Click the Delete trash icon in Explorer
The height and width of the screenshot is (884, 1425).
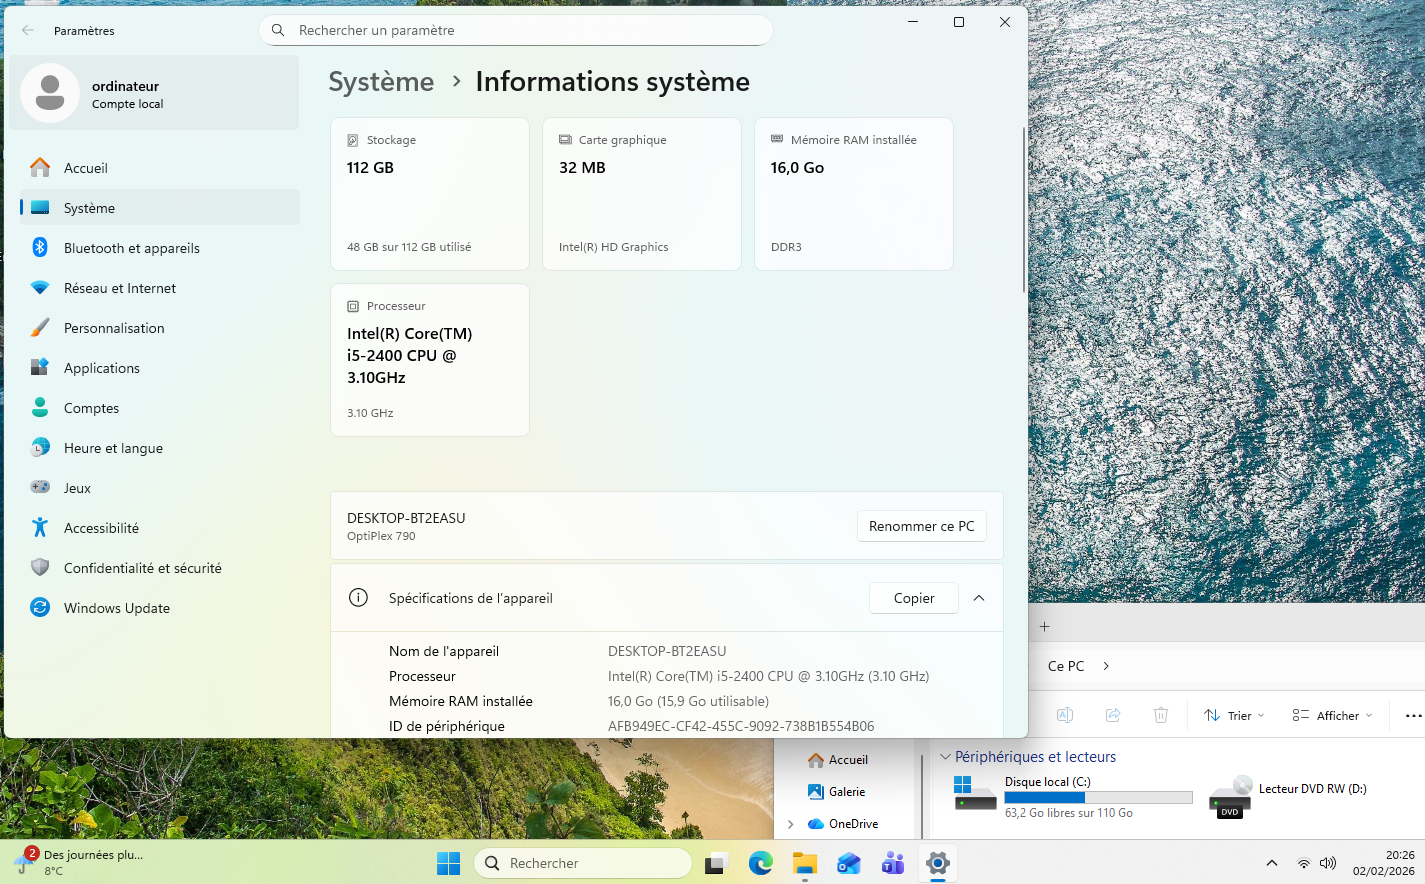[1160, 715]
